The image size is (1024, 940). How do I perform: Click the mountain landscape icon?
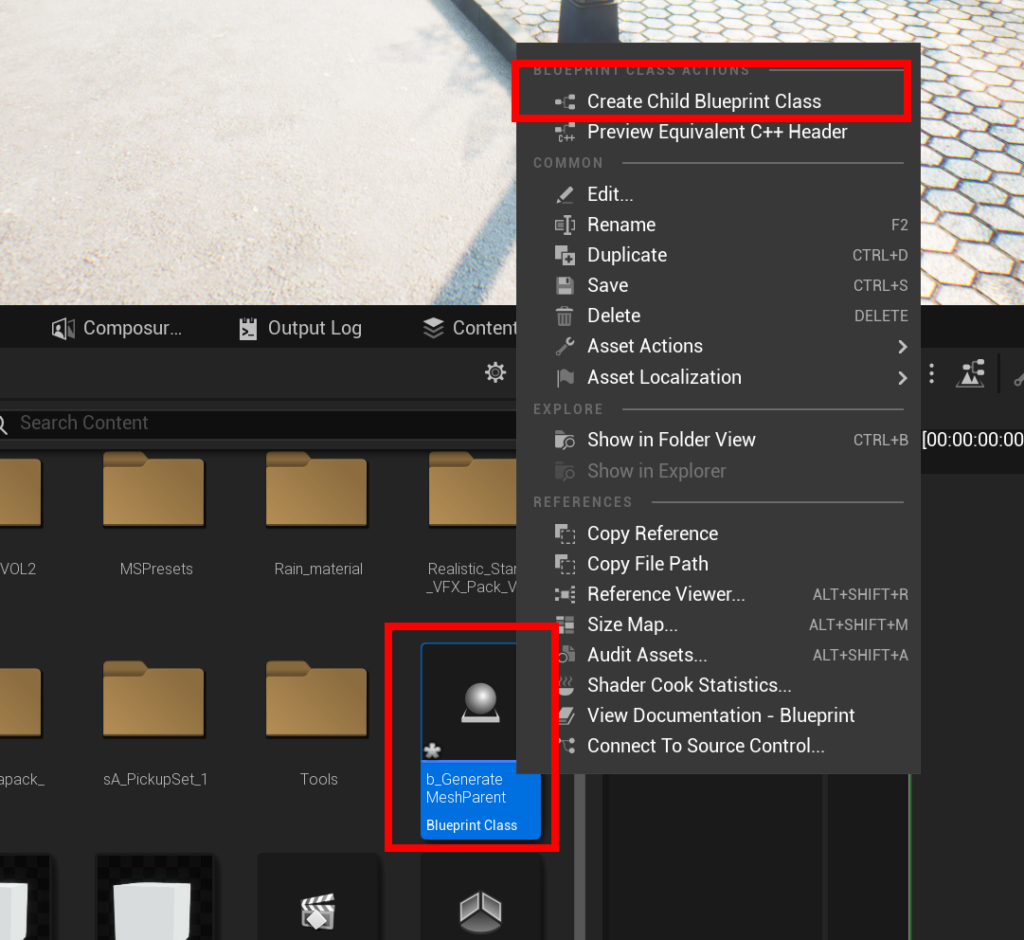point(970,373)
